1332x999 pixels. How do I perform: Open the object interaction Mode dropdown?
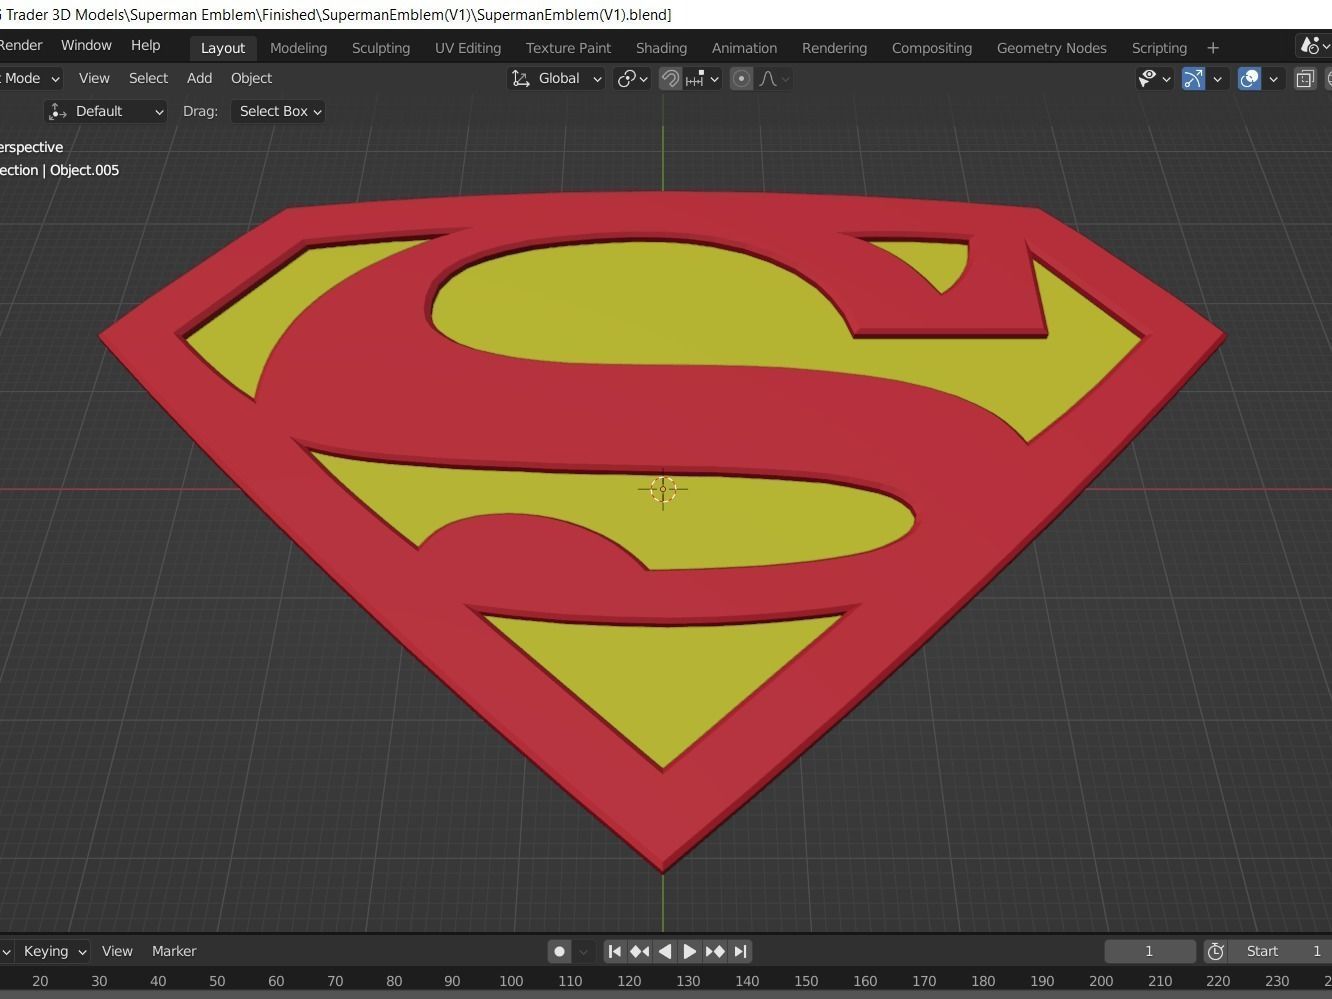(30, 78)
